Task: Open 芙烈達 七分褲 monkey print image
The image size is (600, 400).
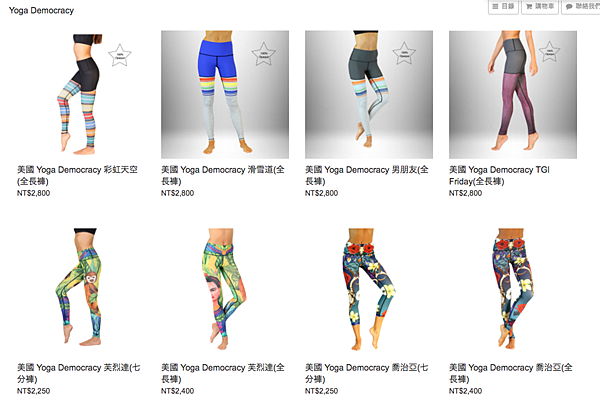Action: point(81,289)
